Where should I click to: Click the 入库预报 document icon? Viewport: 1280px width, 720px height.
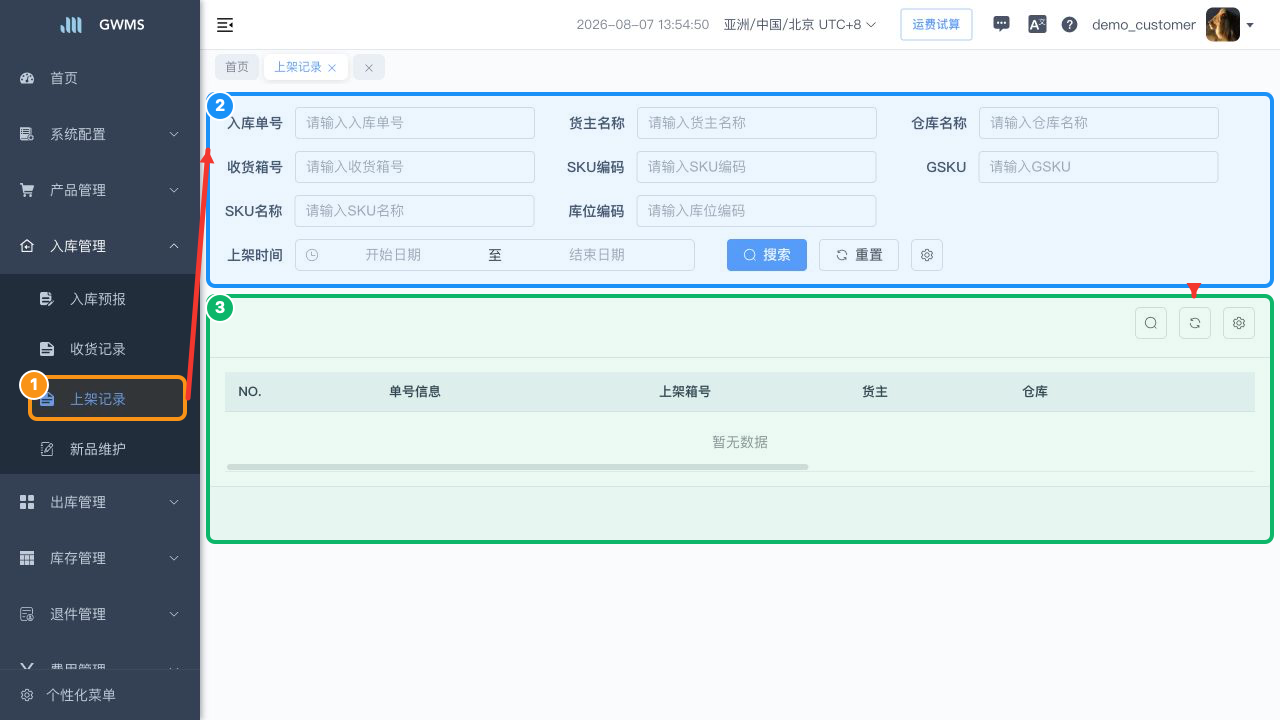click(x=47, y=299)
